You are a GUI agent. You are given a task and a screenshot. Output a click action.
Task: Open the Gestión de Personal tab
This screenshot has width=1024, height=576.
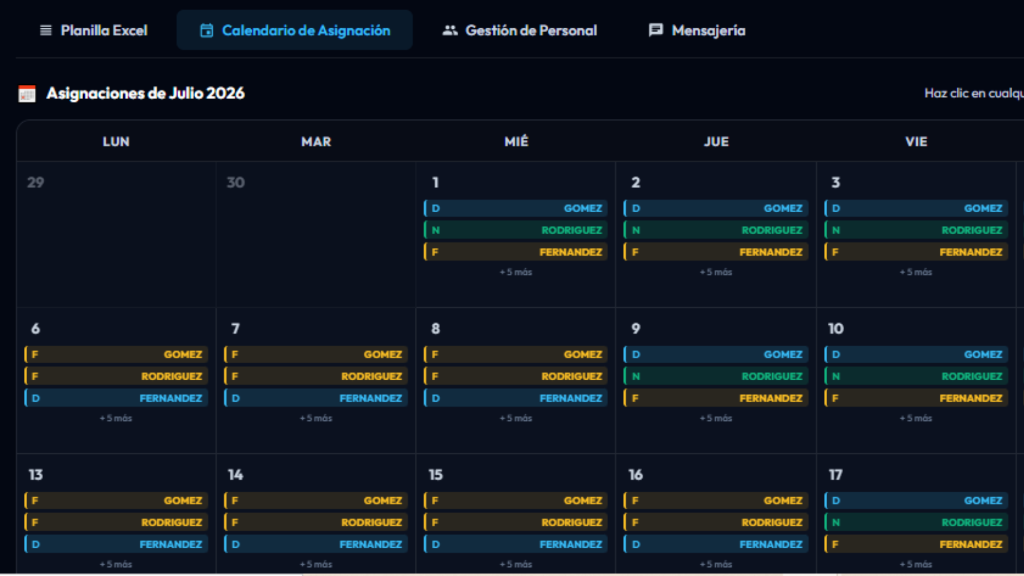520,31
